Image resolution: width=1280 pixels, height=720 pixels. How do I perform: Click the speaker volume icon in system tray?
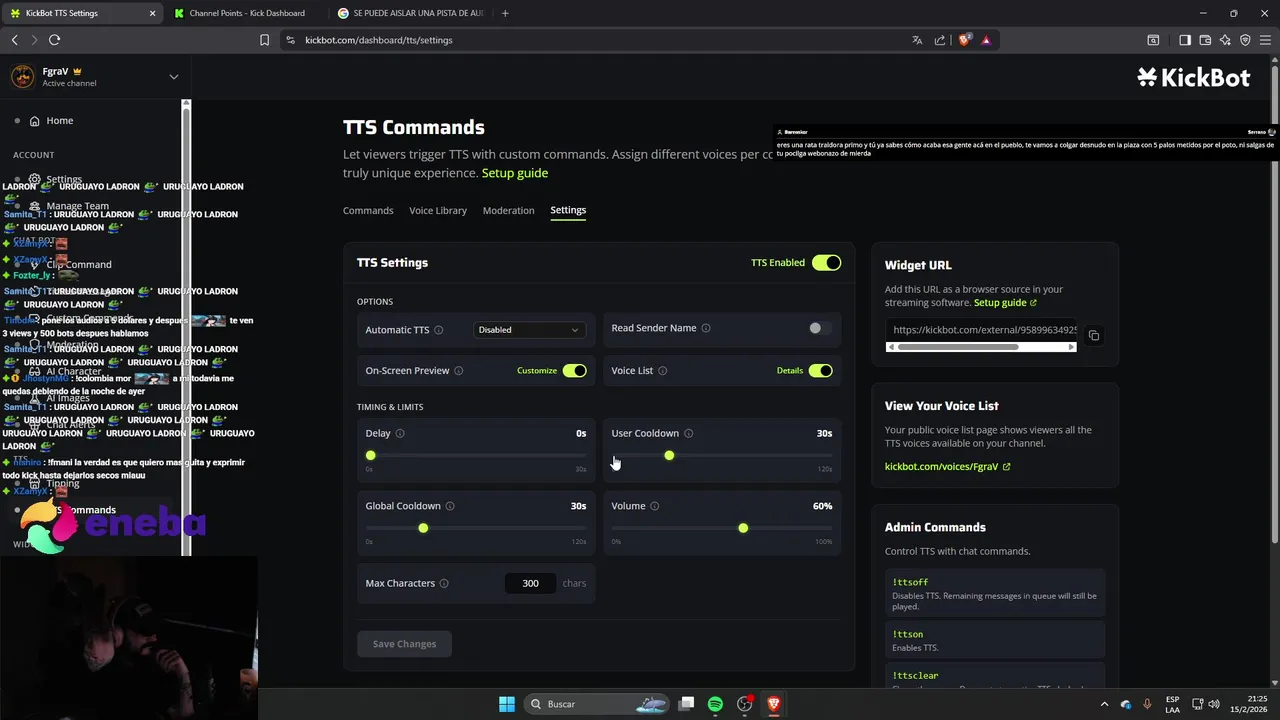point(1215,704)
